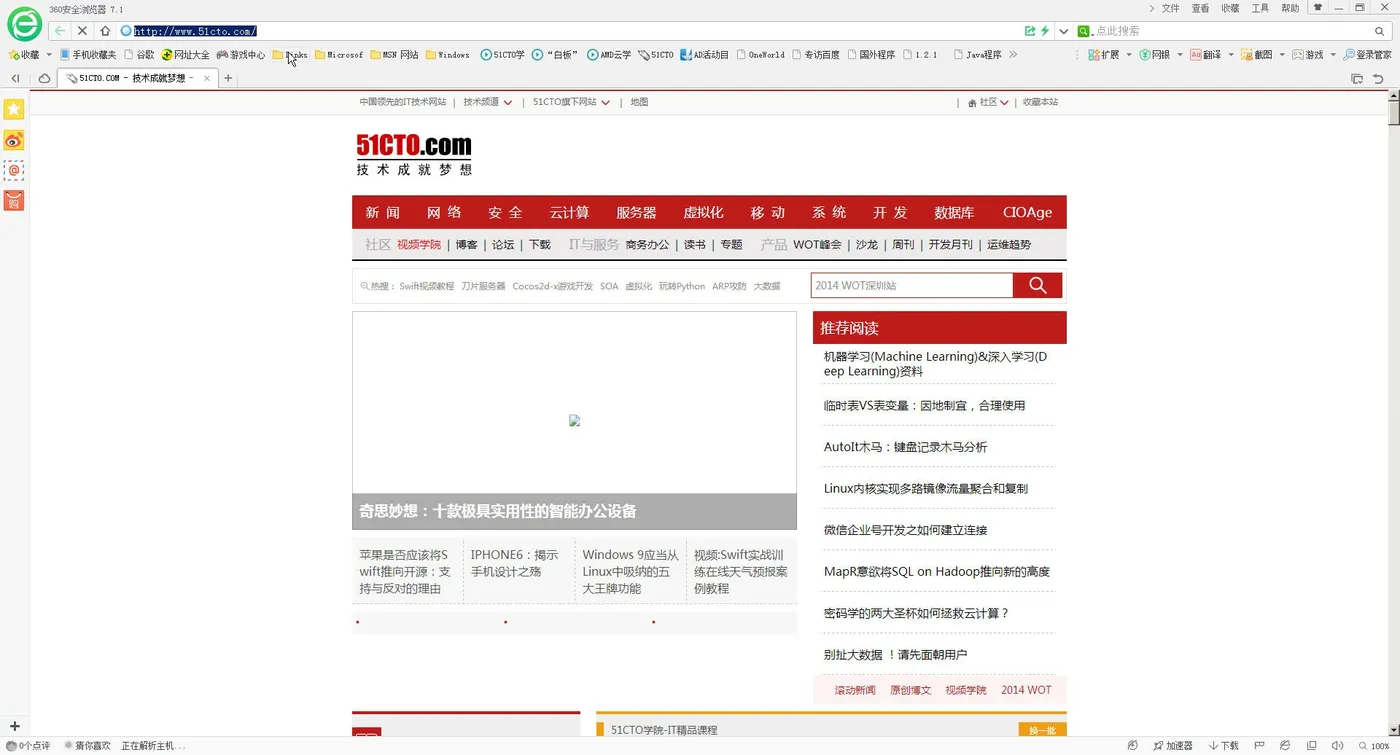
Task: Open the skin (shirt) icon in the title bar
Action: (1318, 8)
